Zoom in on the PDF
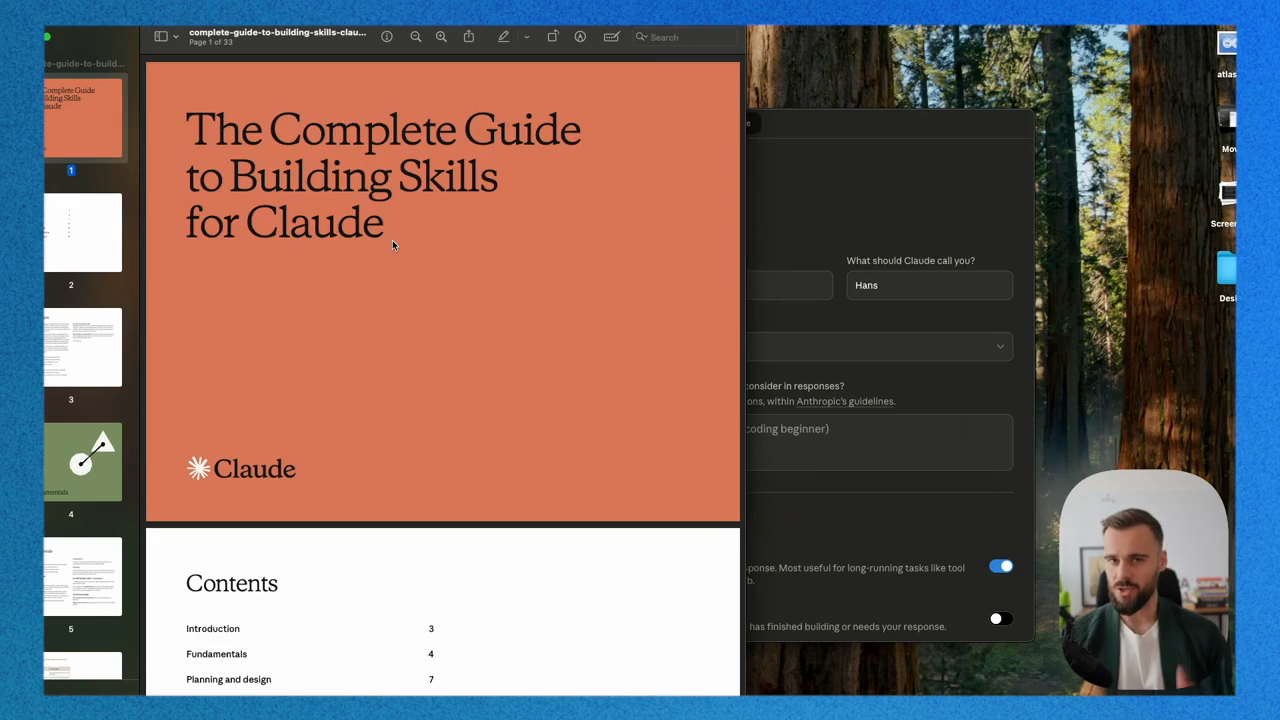The width and height of the screenshot is (1280, 720). (x=441, y=37)
